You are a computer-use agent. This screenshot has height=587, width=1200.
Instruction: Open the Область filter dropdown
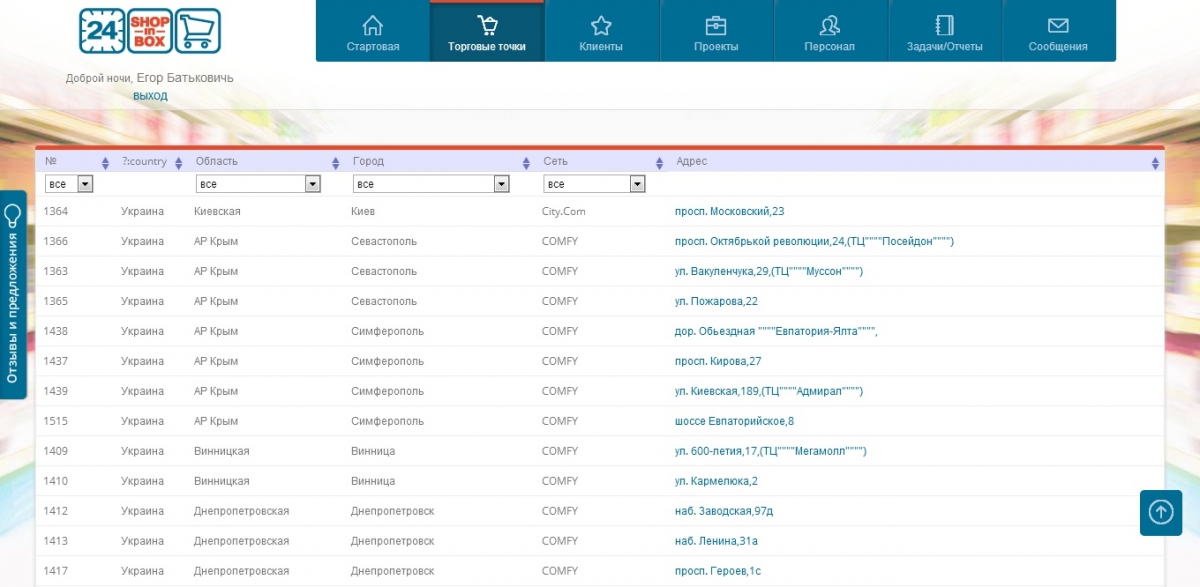click(258, 184)
